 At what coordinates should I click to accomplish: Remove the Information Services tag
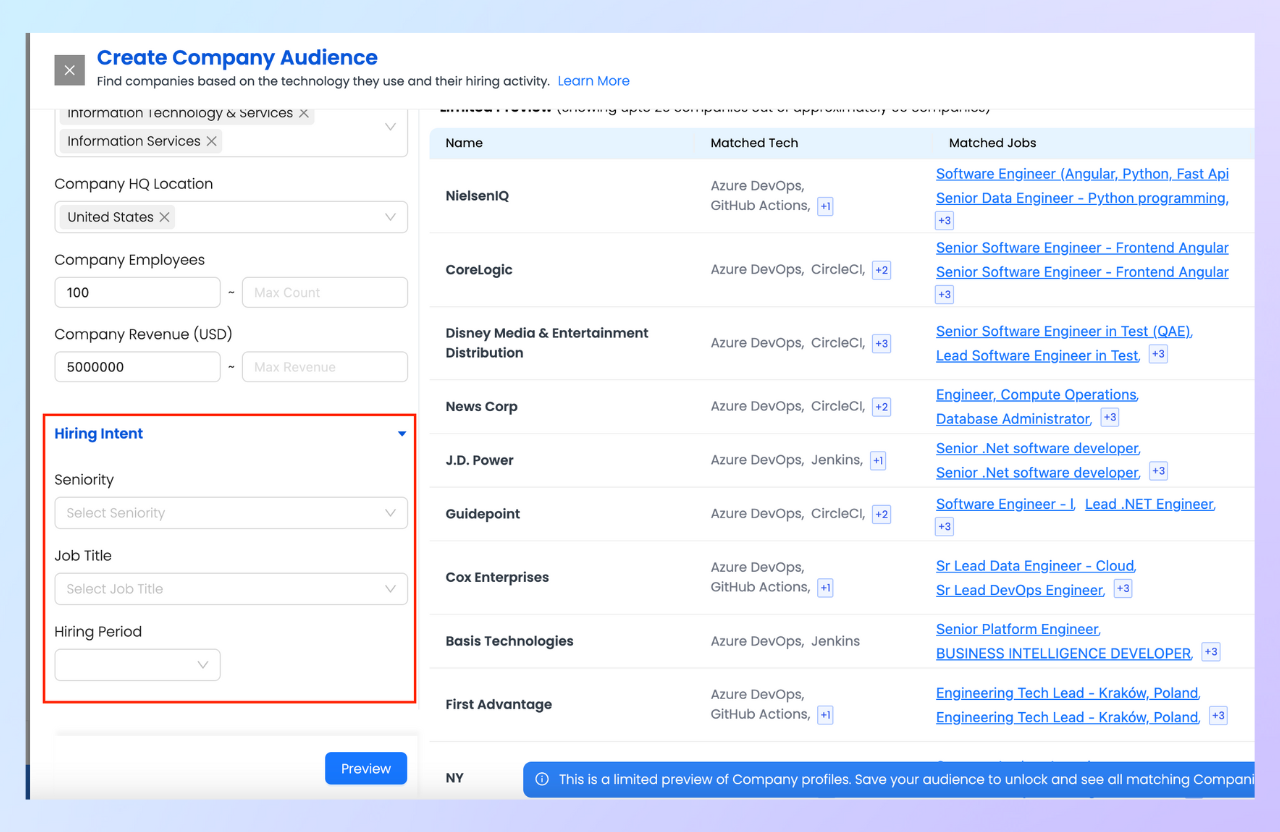pyautogui.click(x=211, y=141)
